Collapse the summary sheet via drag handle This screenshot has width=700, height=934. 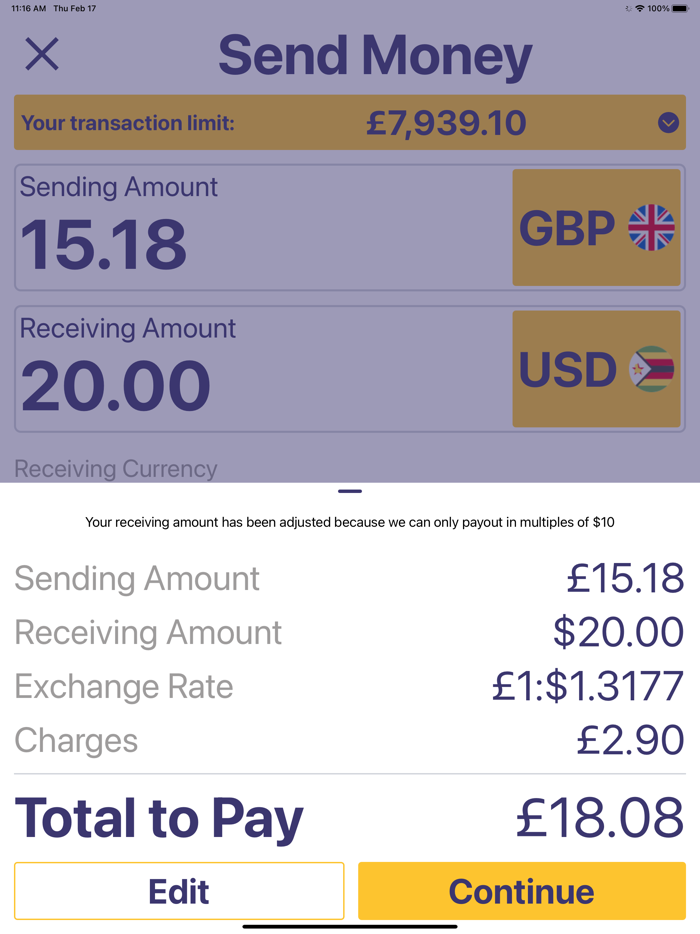(350, 491)
